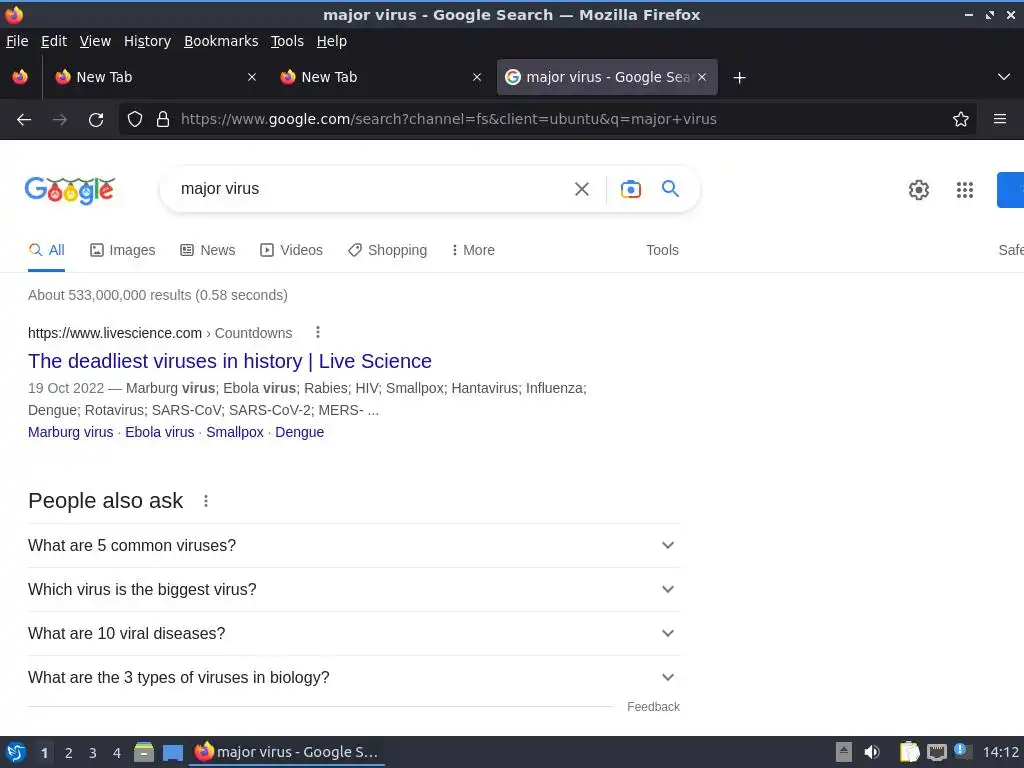
Task: Open the Marburg virus sitelink
Action: 71,432
